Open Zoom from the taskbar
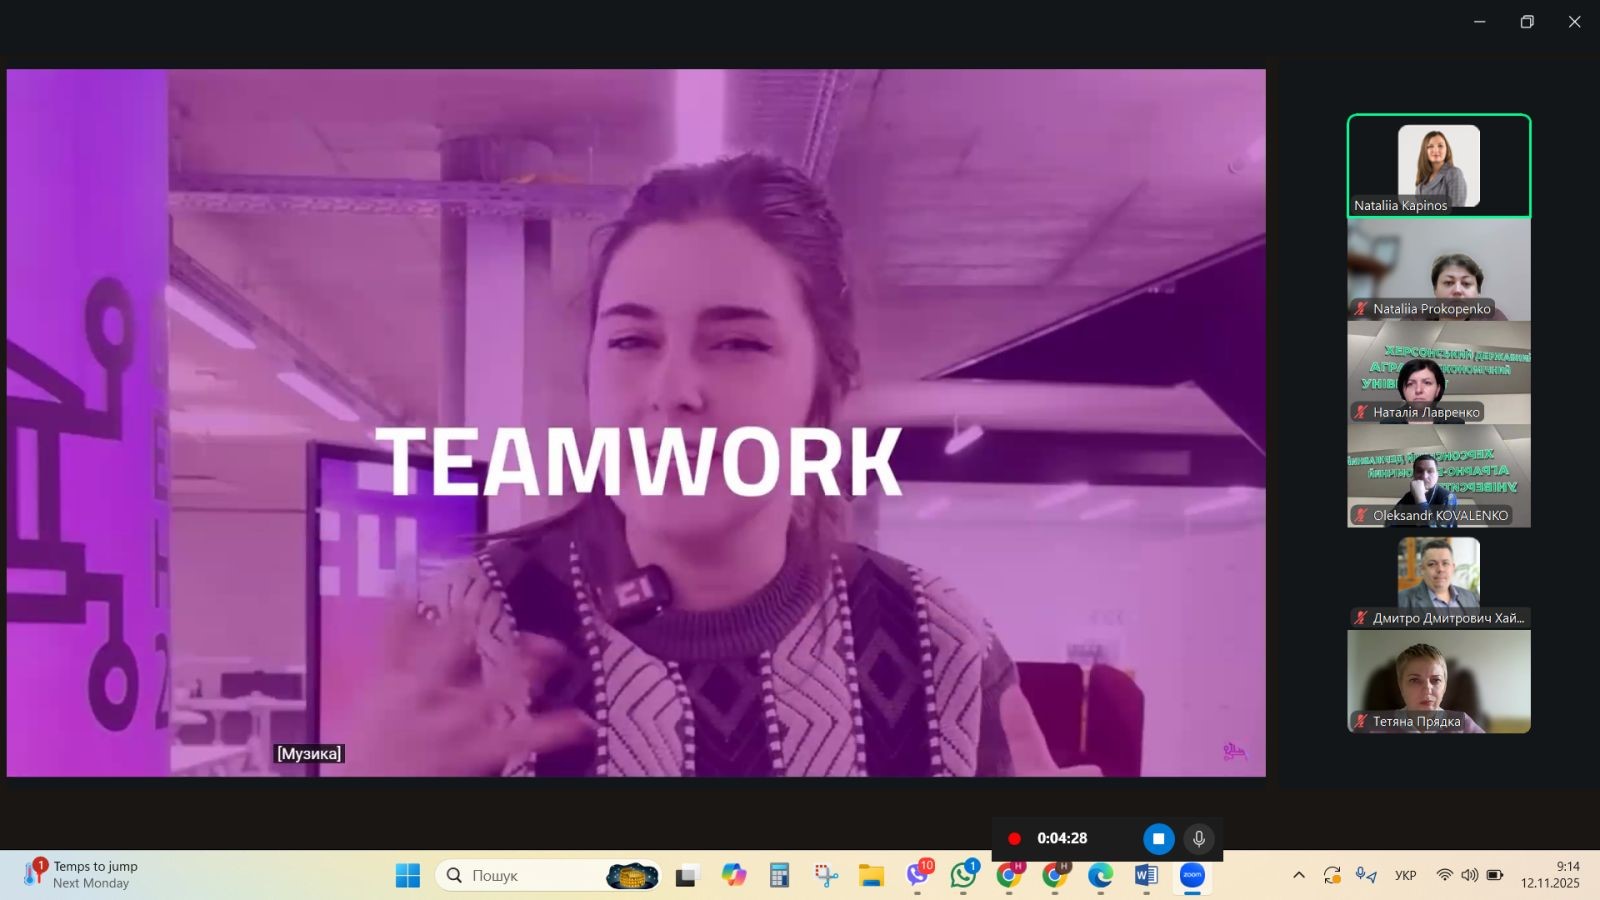Viewport: 1600px width, 900px height. coord(1192,875)
